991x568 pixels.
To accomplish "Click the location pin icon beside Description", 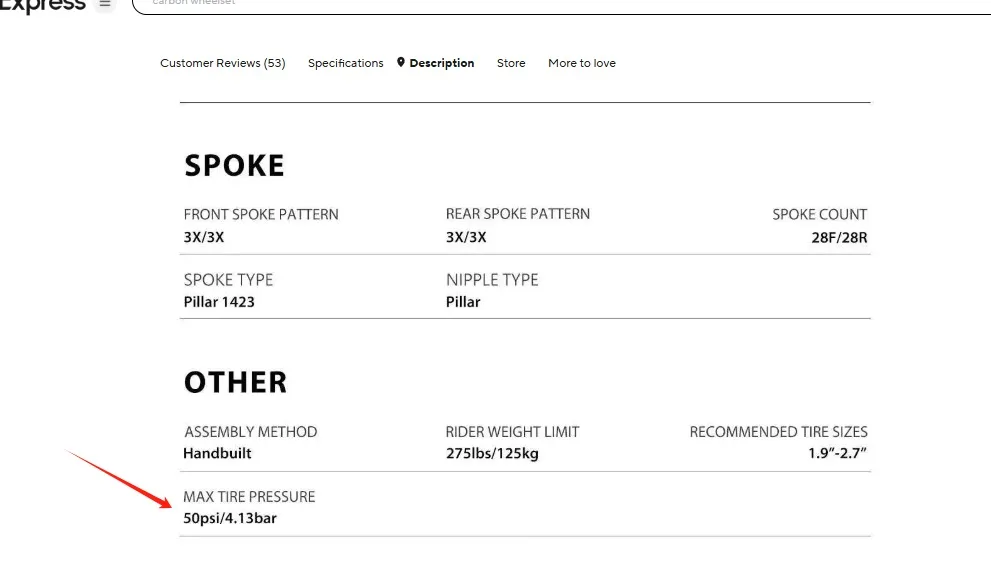I will (401, 62).
